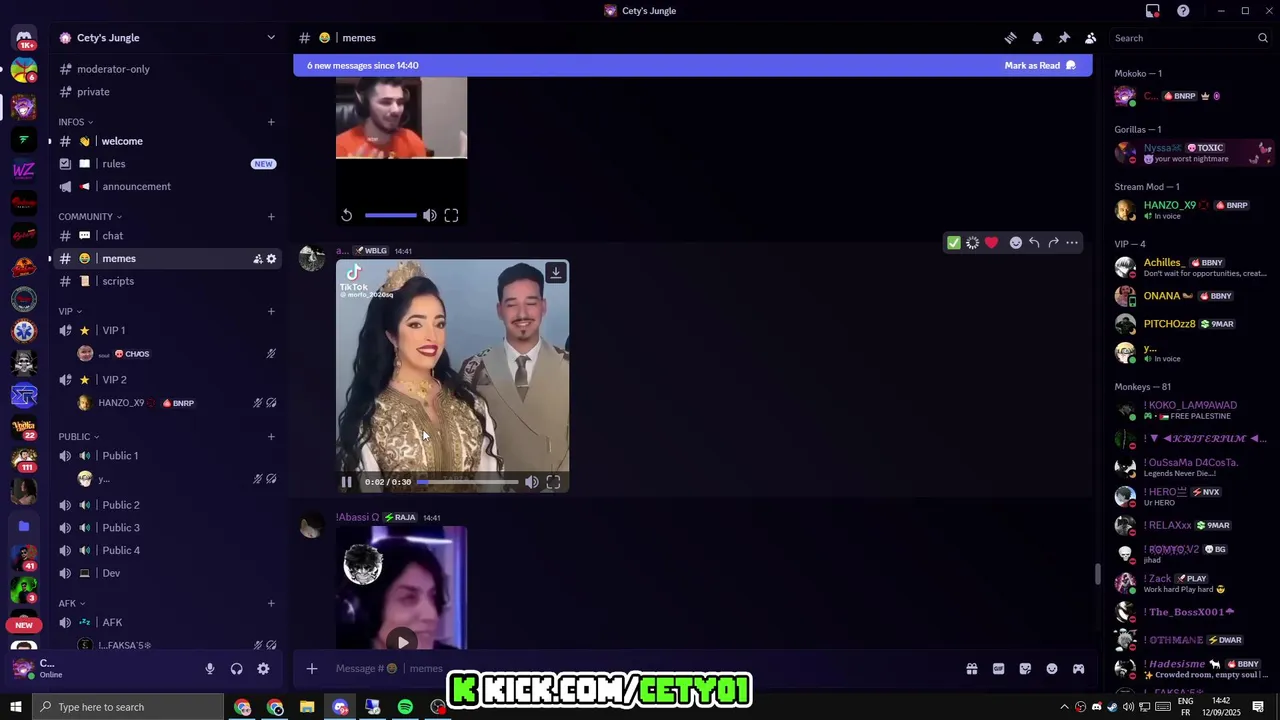
Task: Open attachment plus button in message bar
Action: [312, 669]
